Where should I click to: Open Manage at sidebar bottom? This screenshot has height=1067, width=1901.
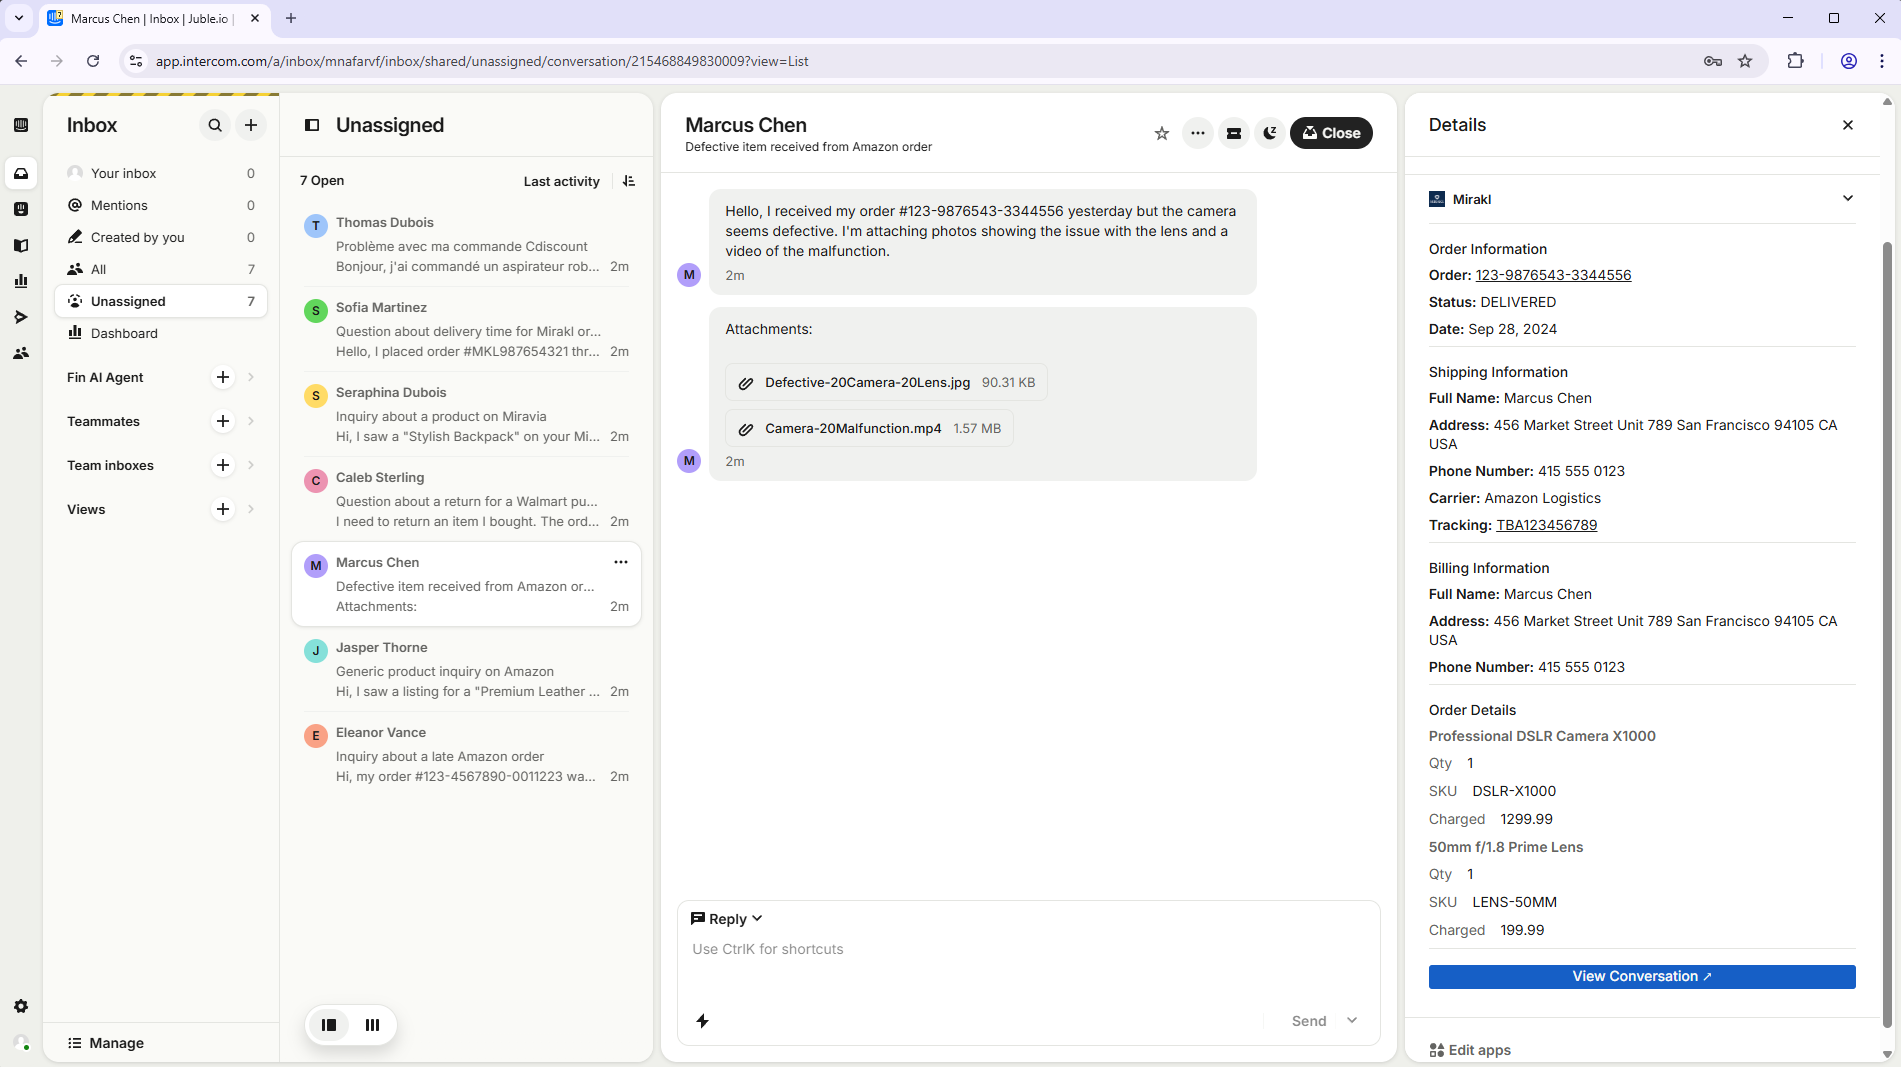click(x=106, y=1043)
